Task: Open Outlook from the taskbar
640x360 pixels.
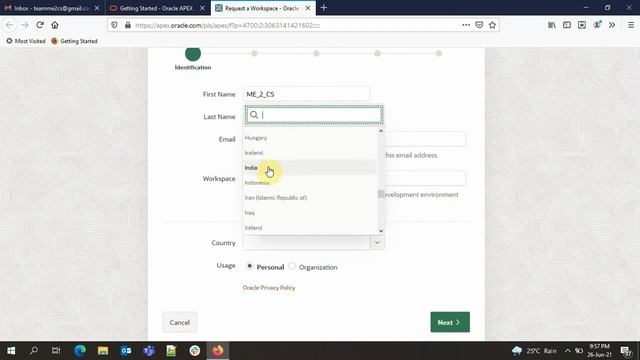Action: (126, 351)
